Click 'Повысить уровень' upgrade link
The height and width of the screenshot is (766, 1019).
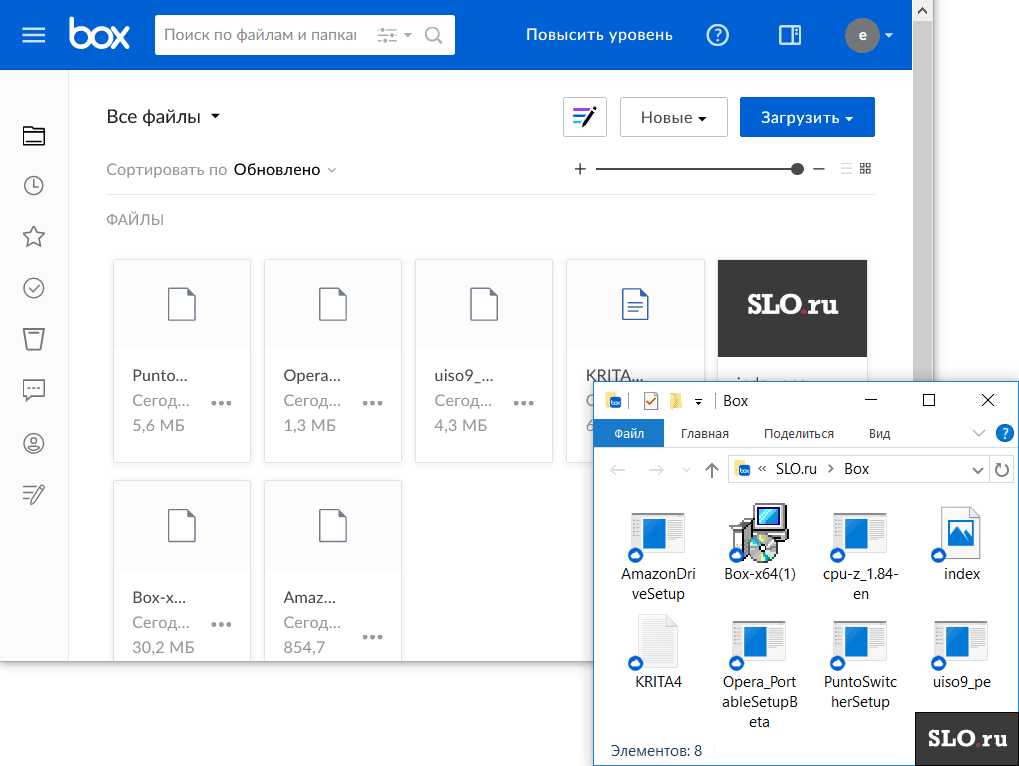pos(599,35)
